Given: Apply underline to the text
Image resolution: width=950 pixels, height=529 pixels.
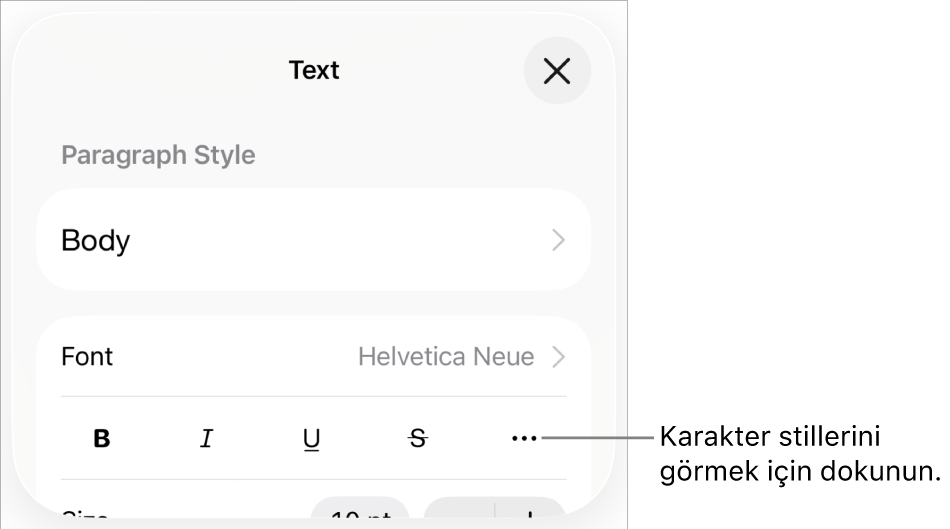Looking at the screenshot, I should tap(312, 438).
